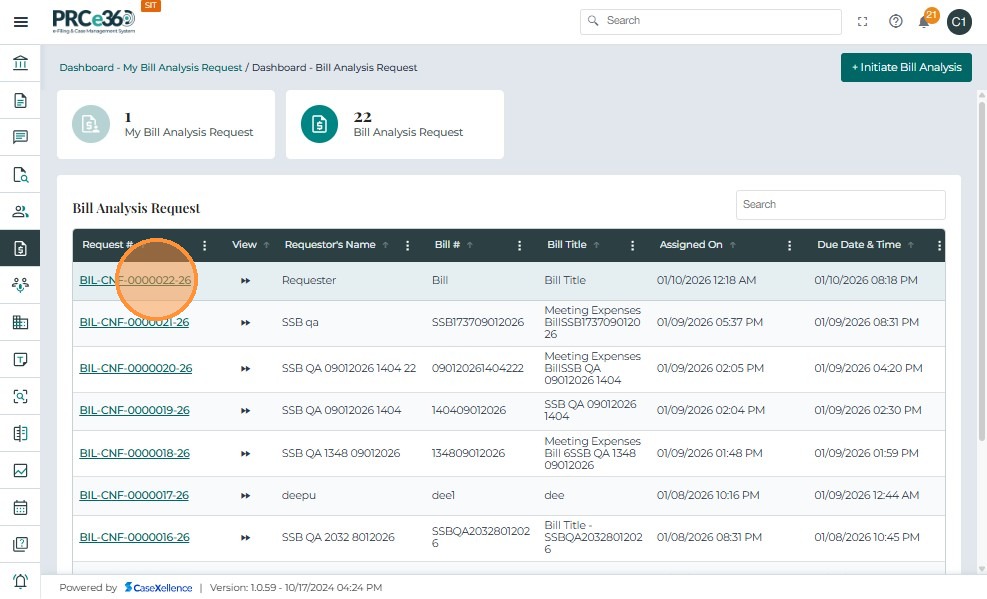Click the notifications bell icon
Viewport: 987px width, 599px height.
[924, 22]
